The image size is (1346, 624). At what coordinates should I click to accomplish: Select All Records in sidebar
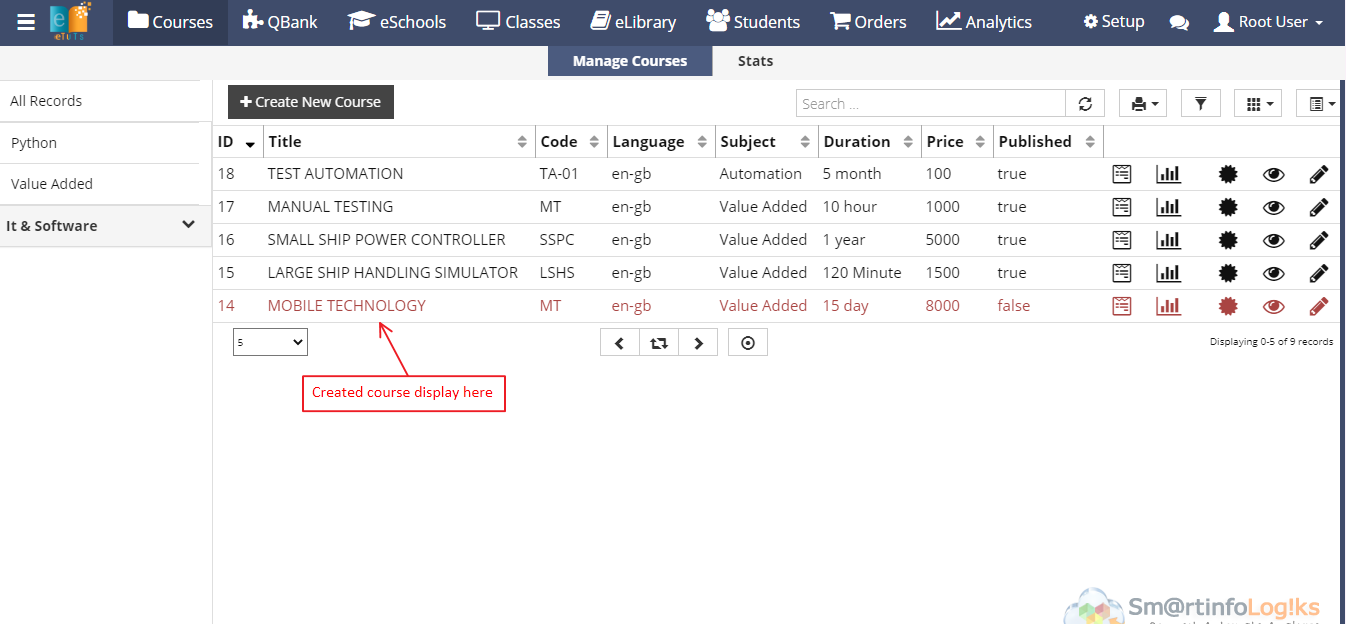coord(100,101)
